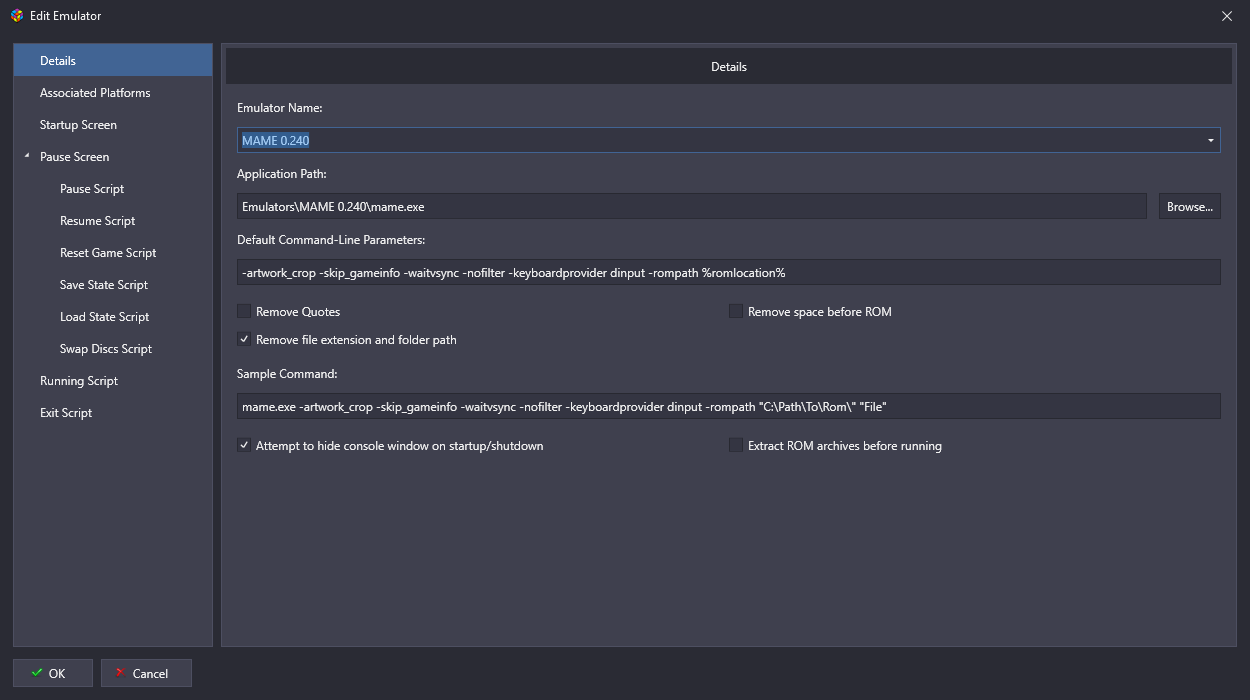Screen dimensions: 1250x700
Task: Enable Extract ROM archives before running
Action: point(736,445)
